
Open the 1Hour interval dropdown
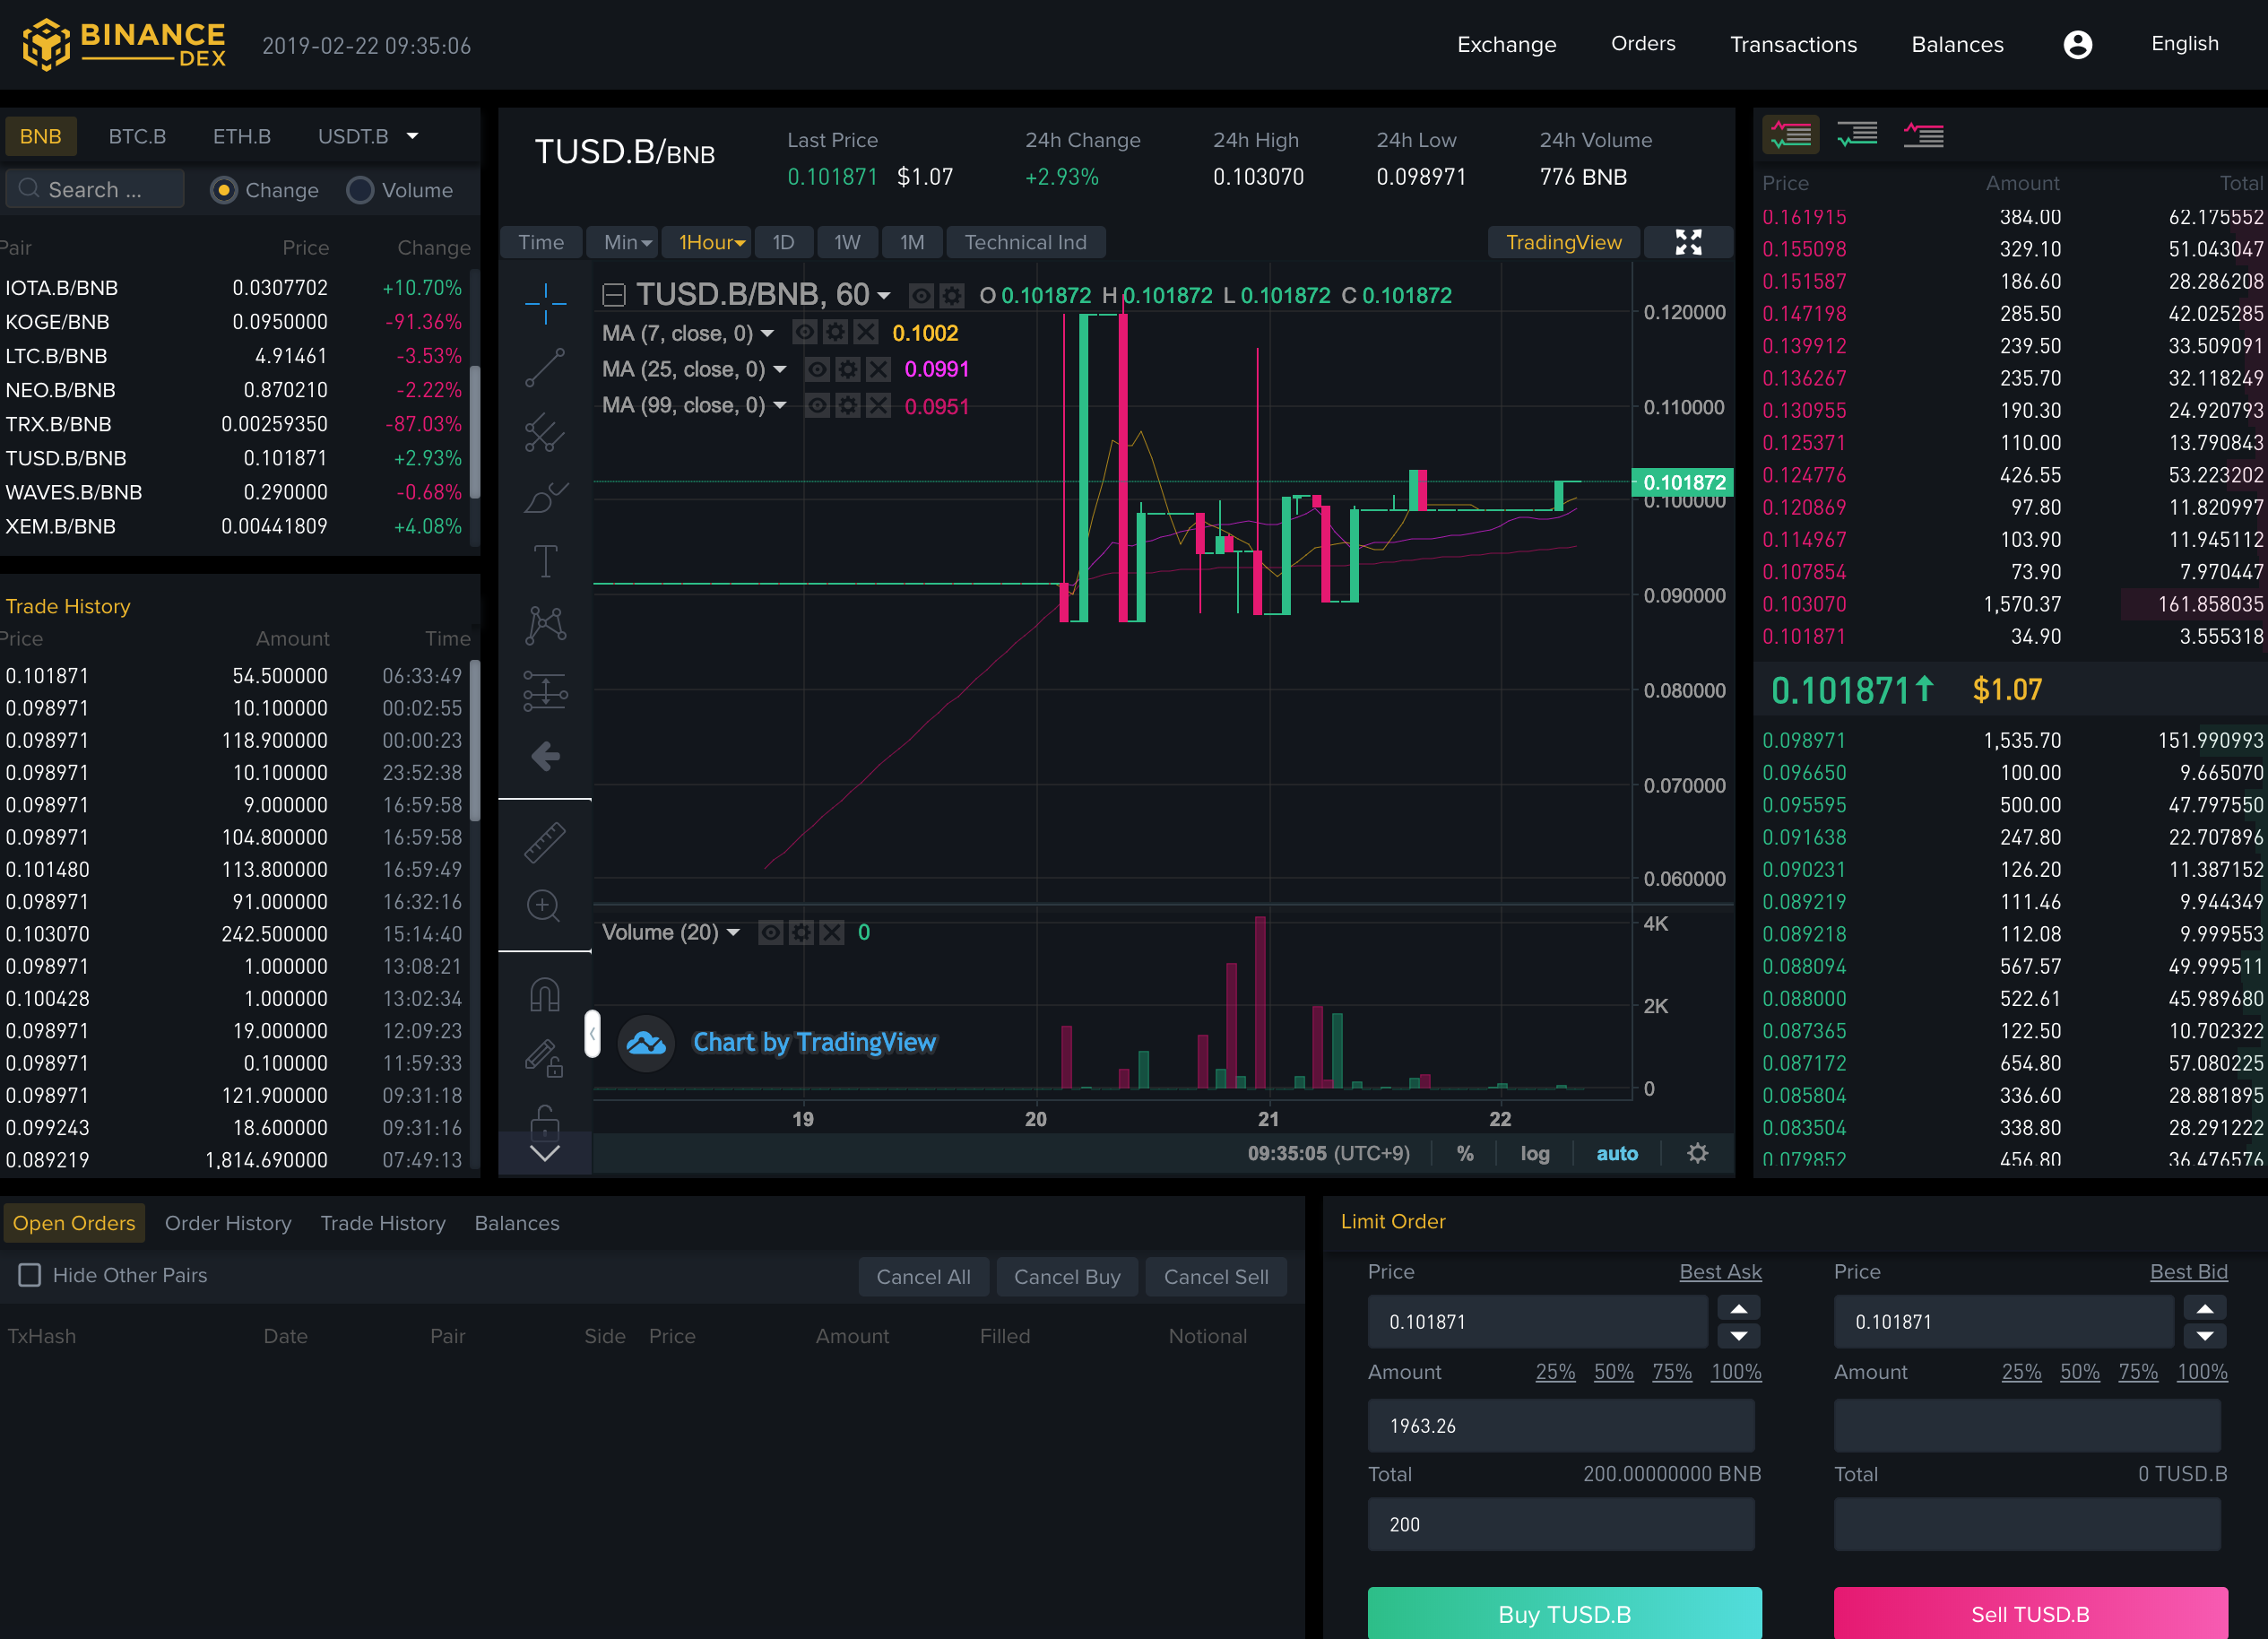(x=711, y=242)
